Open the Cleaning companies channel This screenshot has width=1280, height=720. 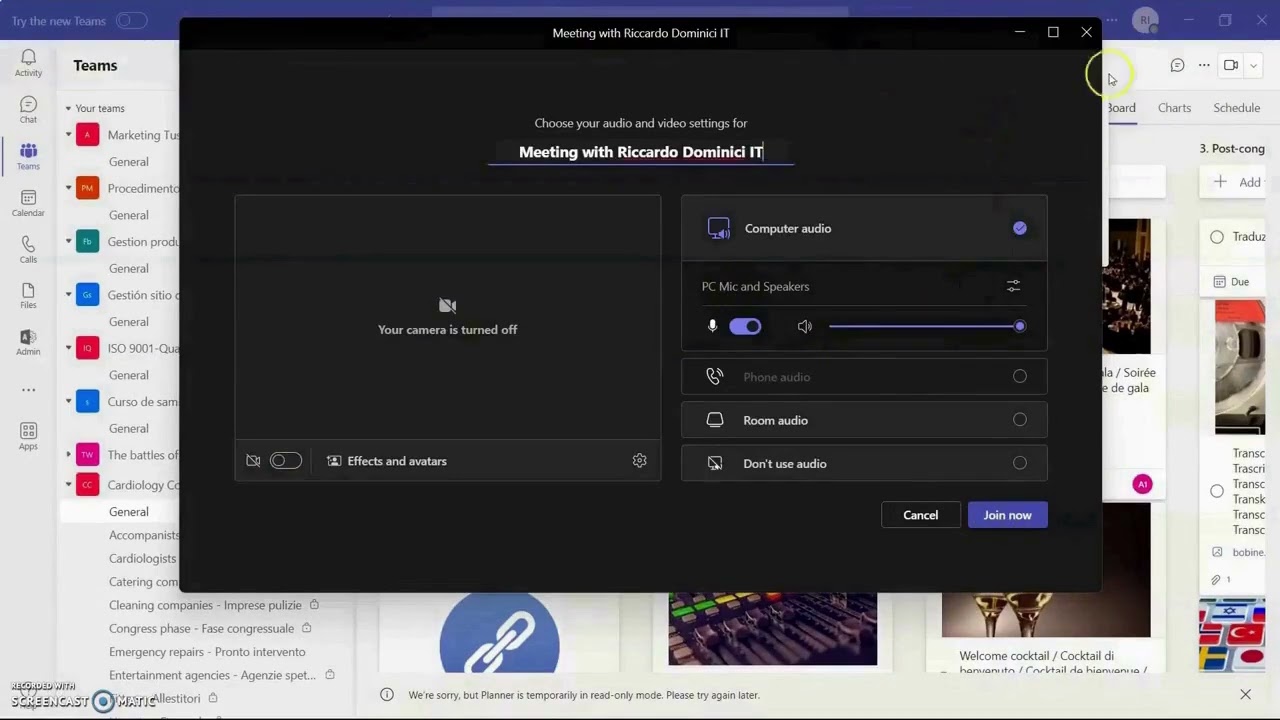(205, 605)
